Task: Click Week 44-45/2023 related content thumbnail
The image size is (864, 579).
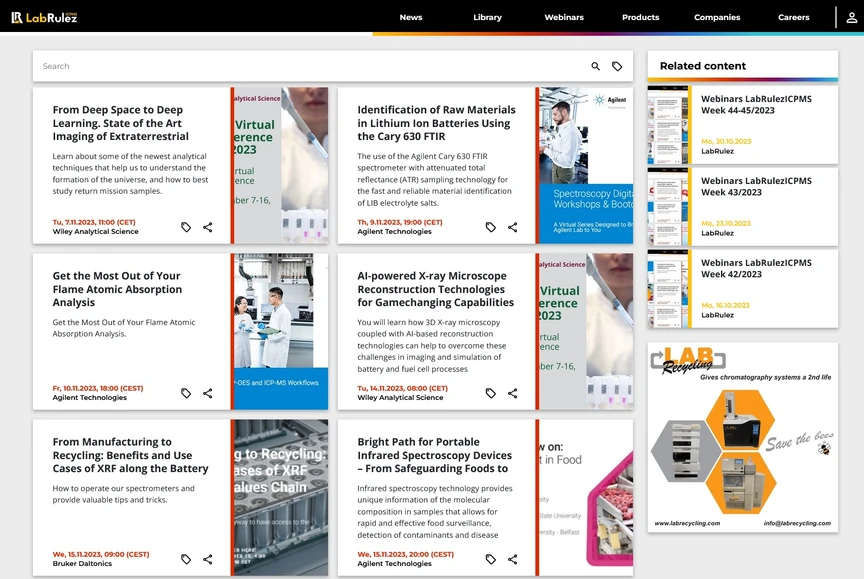Action: pyautogui.click(x=668, y=125)
